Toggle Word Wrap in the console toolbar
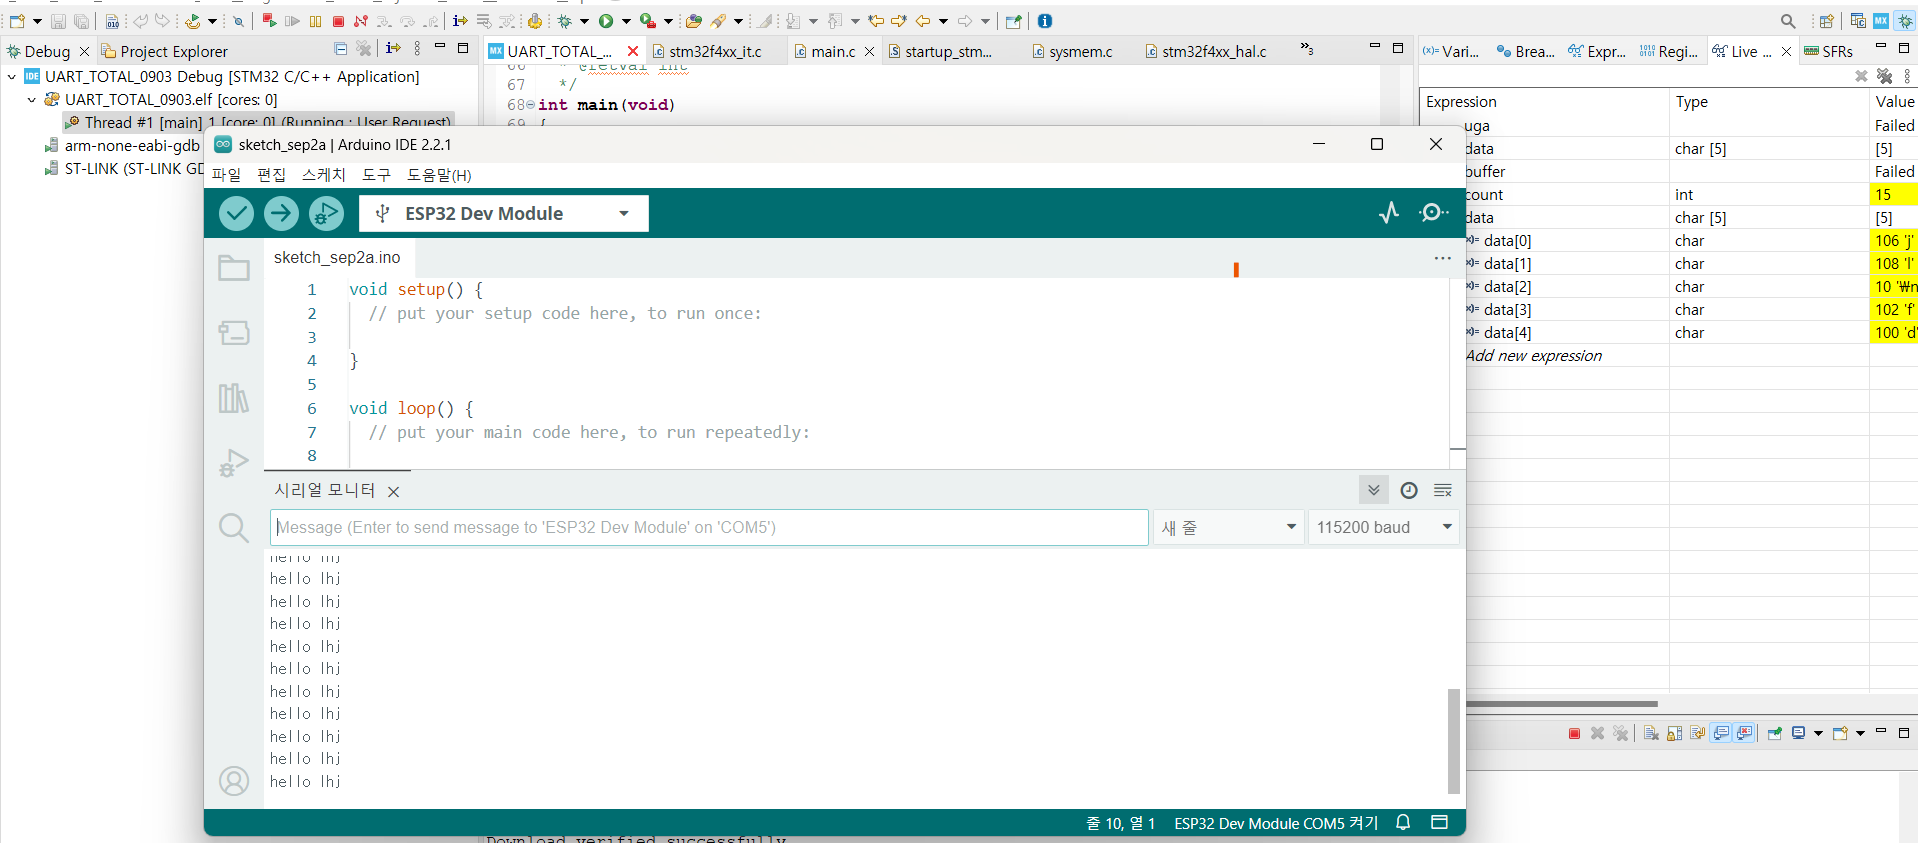The width and height of the screenshot is (1918, 843). pyautogui.click(x=1698, y=733)
